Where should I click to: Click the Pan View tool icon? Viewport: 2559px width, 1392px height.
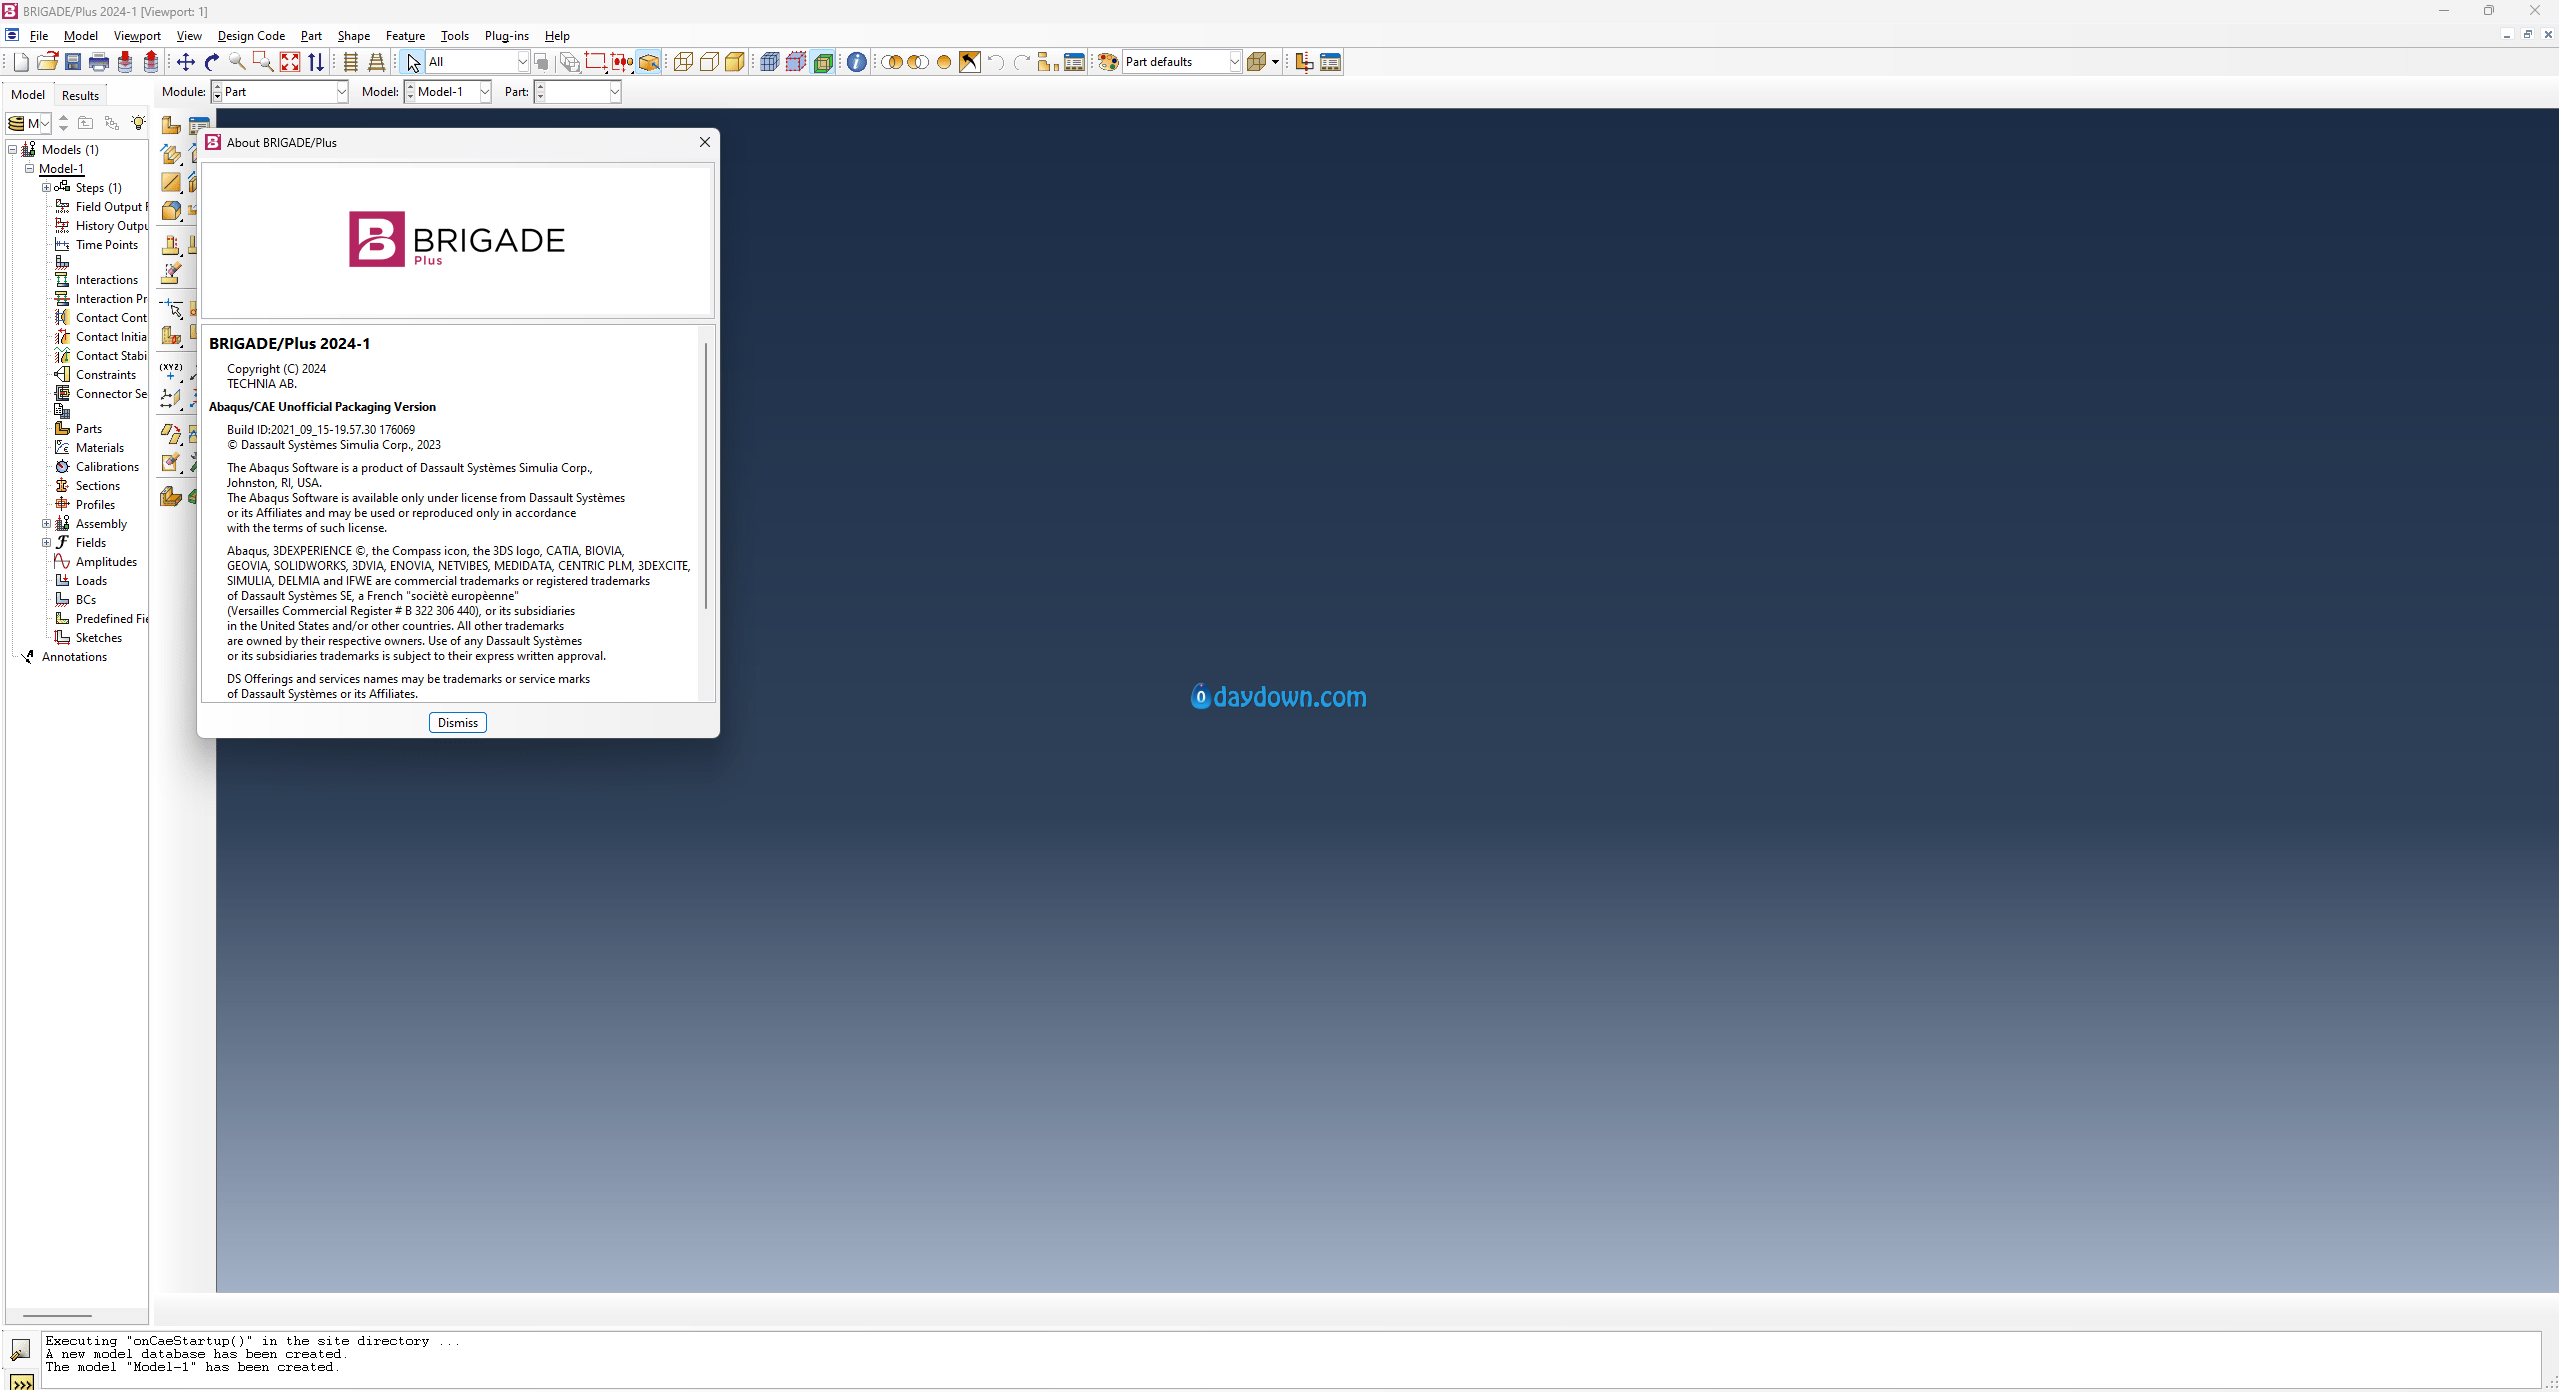[186, 62]
